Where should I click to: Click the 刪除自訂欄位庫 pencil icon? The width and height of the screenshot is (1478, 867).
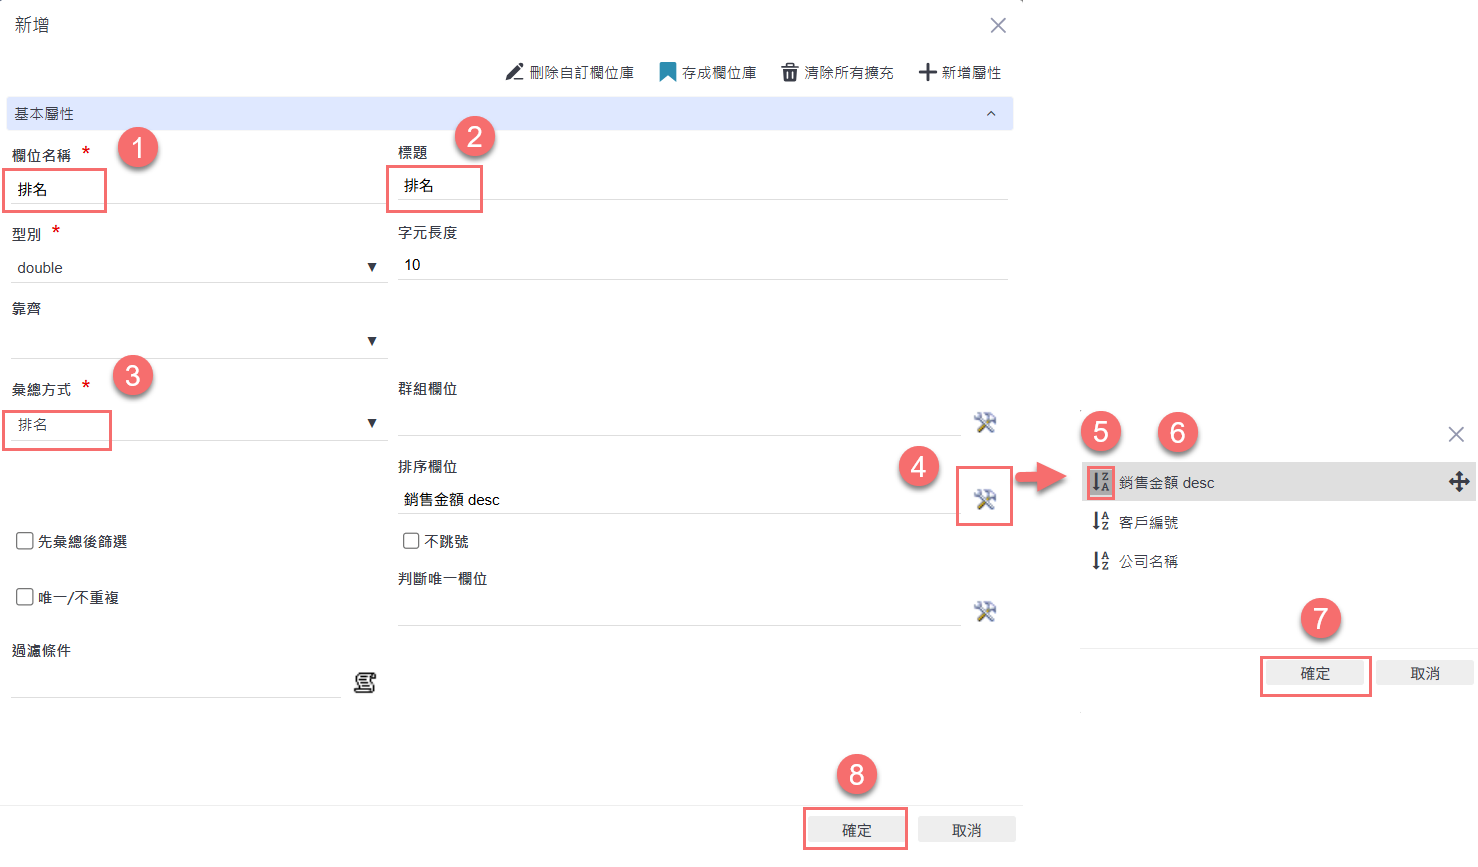[514, 72]
